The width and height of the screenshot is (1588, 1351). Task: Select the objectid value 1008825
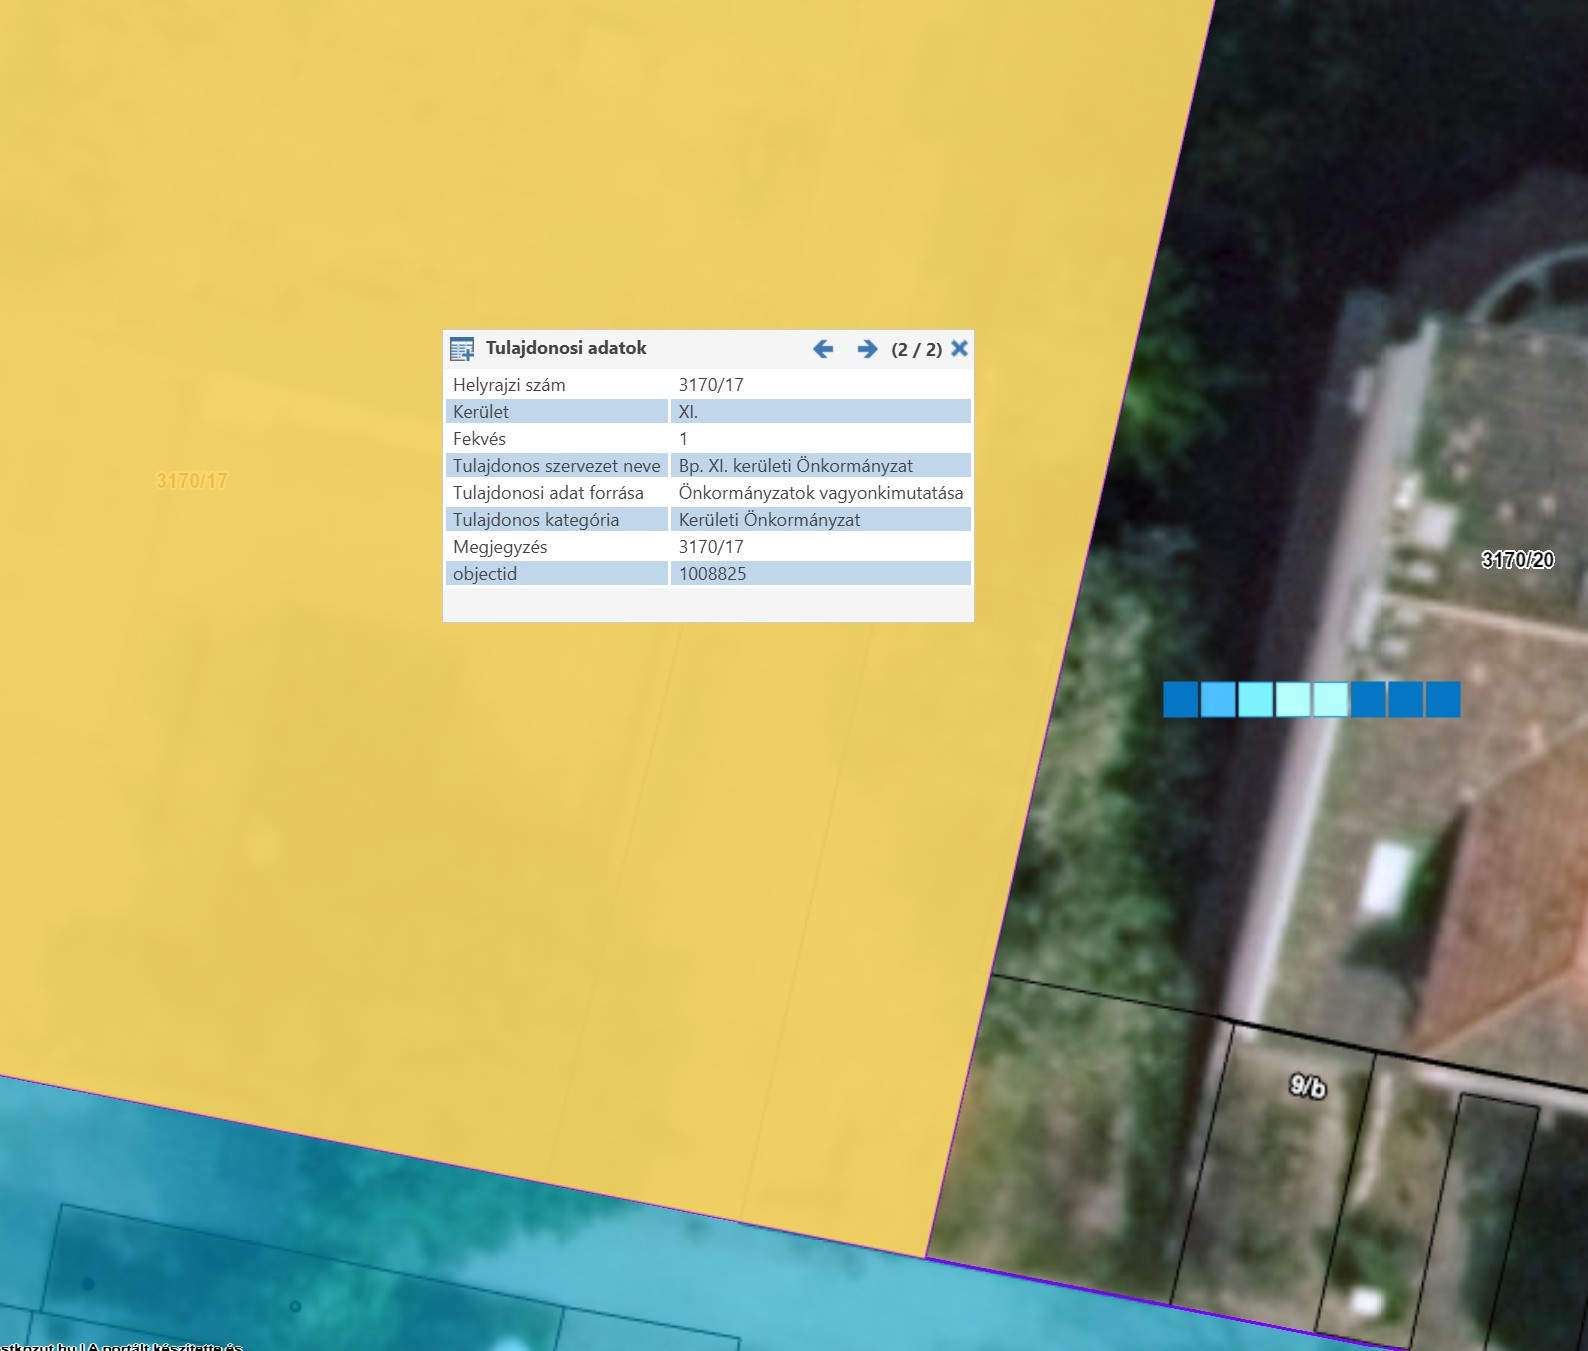pyautogui.click(x=712, y=574)
